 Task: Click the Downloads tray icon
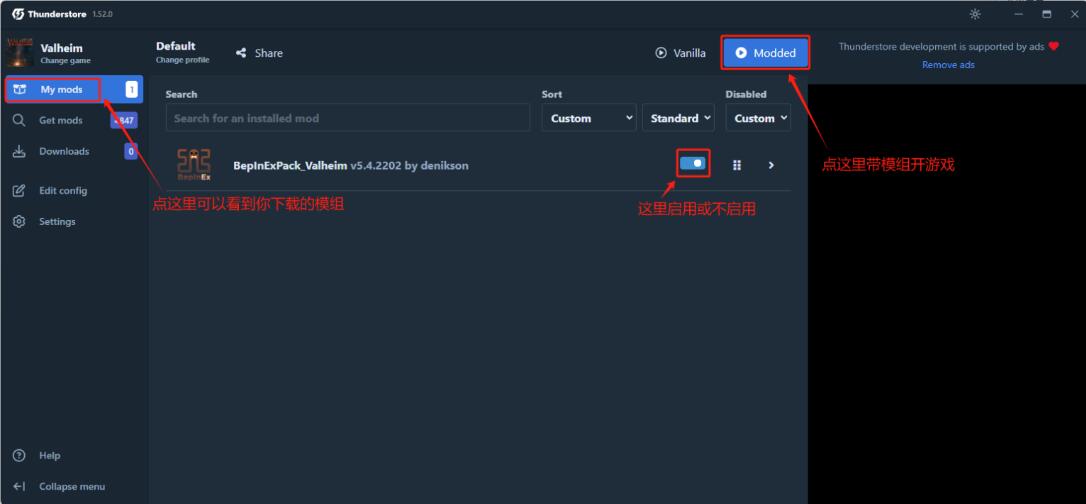19,152
